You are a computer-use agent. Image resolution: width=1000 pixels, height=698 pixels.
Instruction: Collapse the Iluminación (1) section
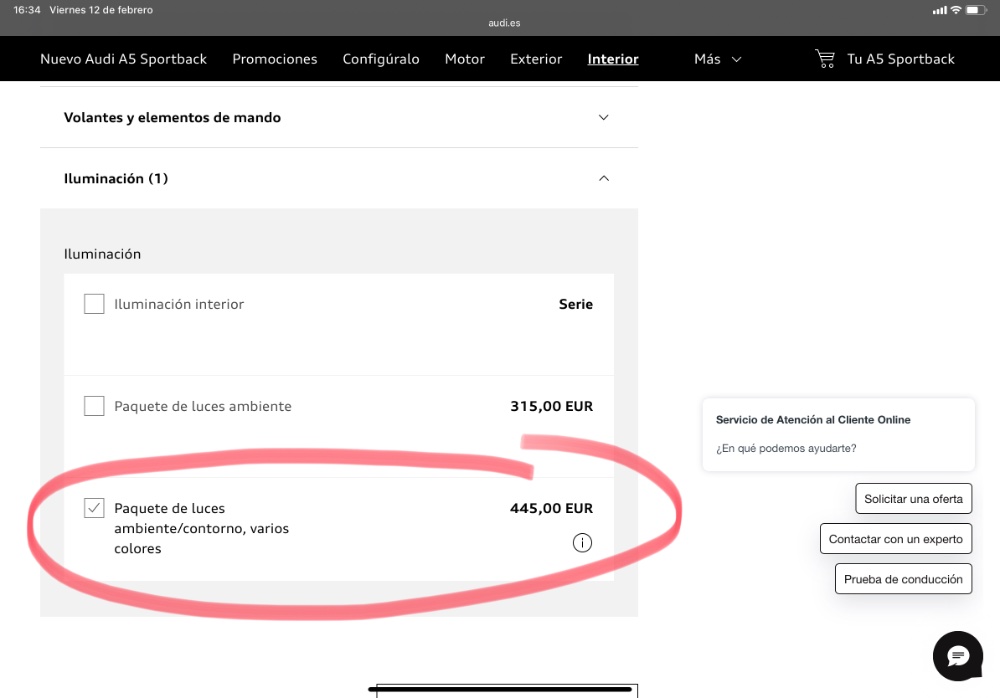point(339,178)
